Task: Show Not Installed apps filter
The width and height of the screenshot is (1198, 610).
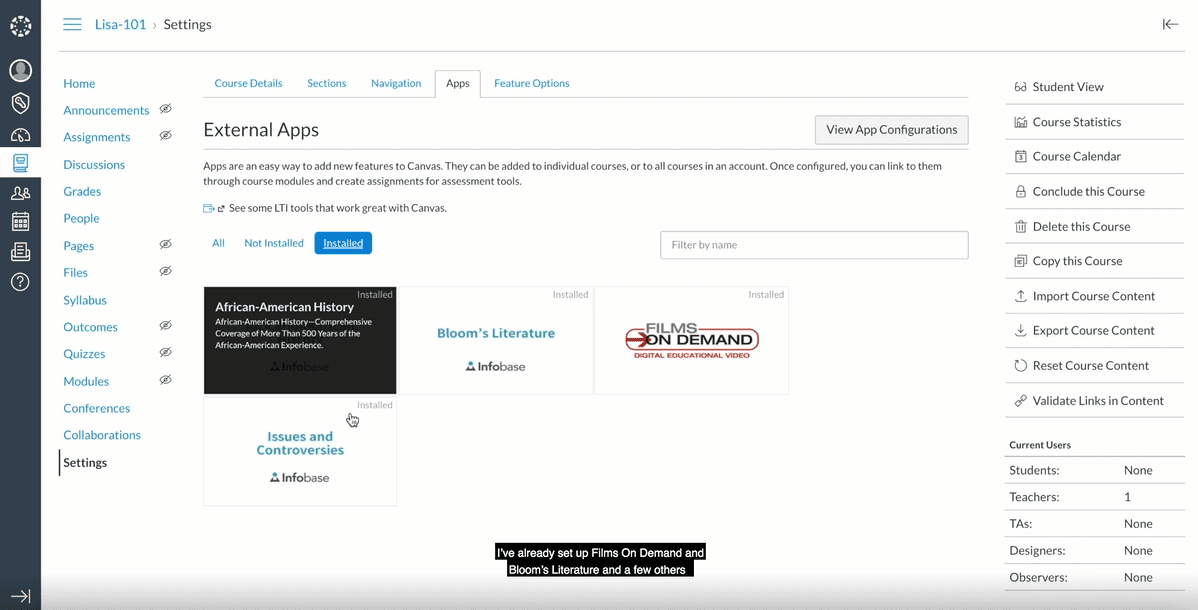Action: coord(274,243)
